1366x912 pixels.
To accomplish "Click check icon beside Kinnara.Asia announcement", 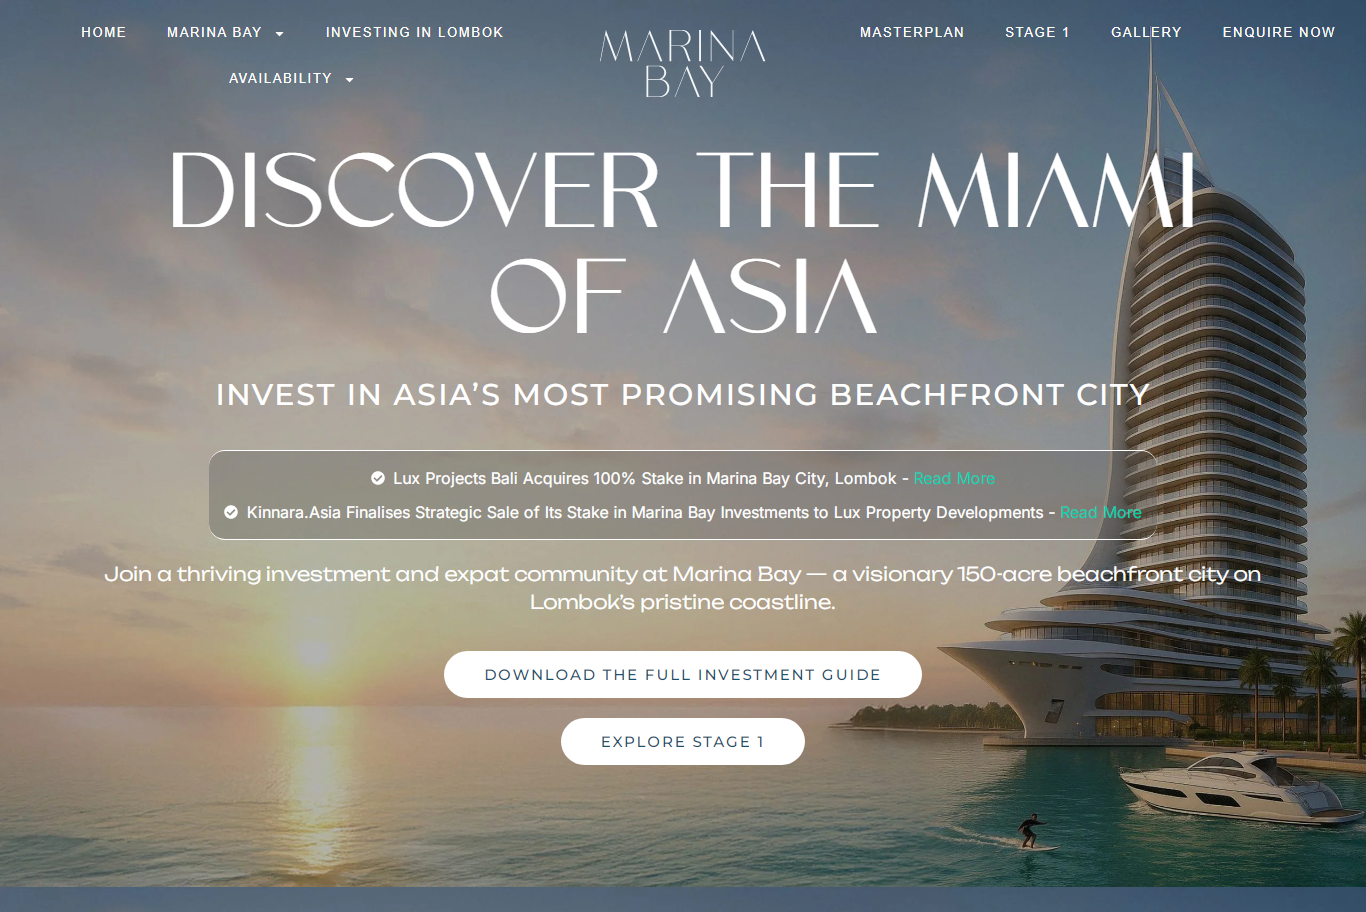I will point(231,512).
